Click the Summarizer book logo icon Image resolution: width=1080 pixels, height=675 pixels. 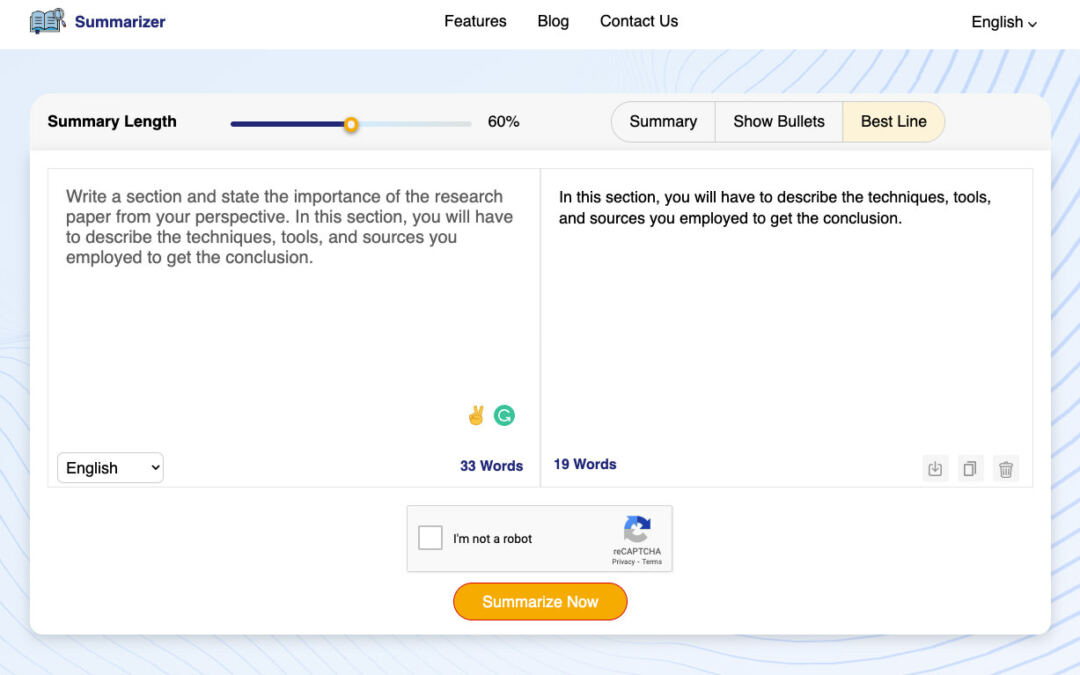tap(47, 21)
